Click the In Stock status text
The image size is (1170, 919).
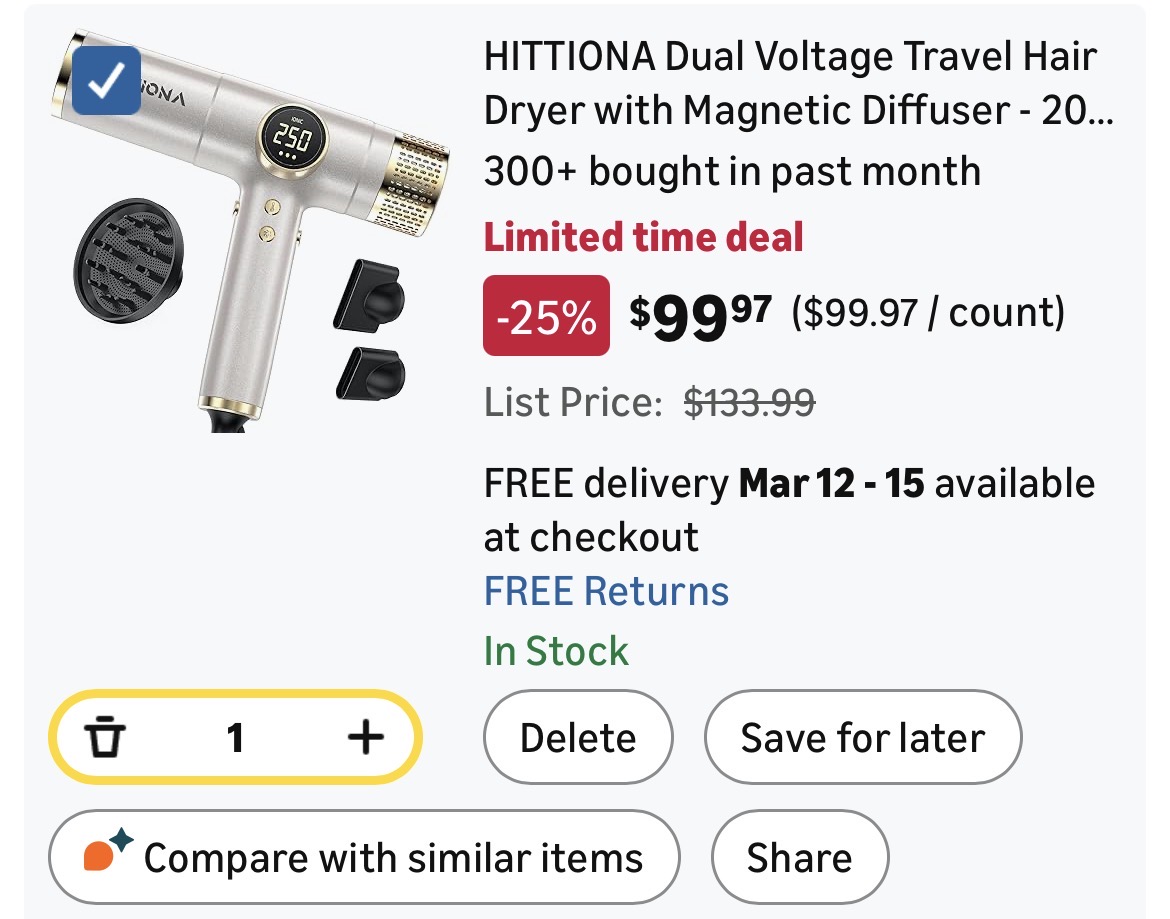557,651
